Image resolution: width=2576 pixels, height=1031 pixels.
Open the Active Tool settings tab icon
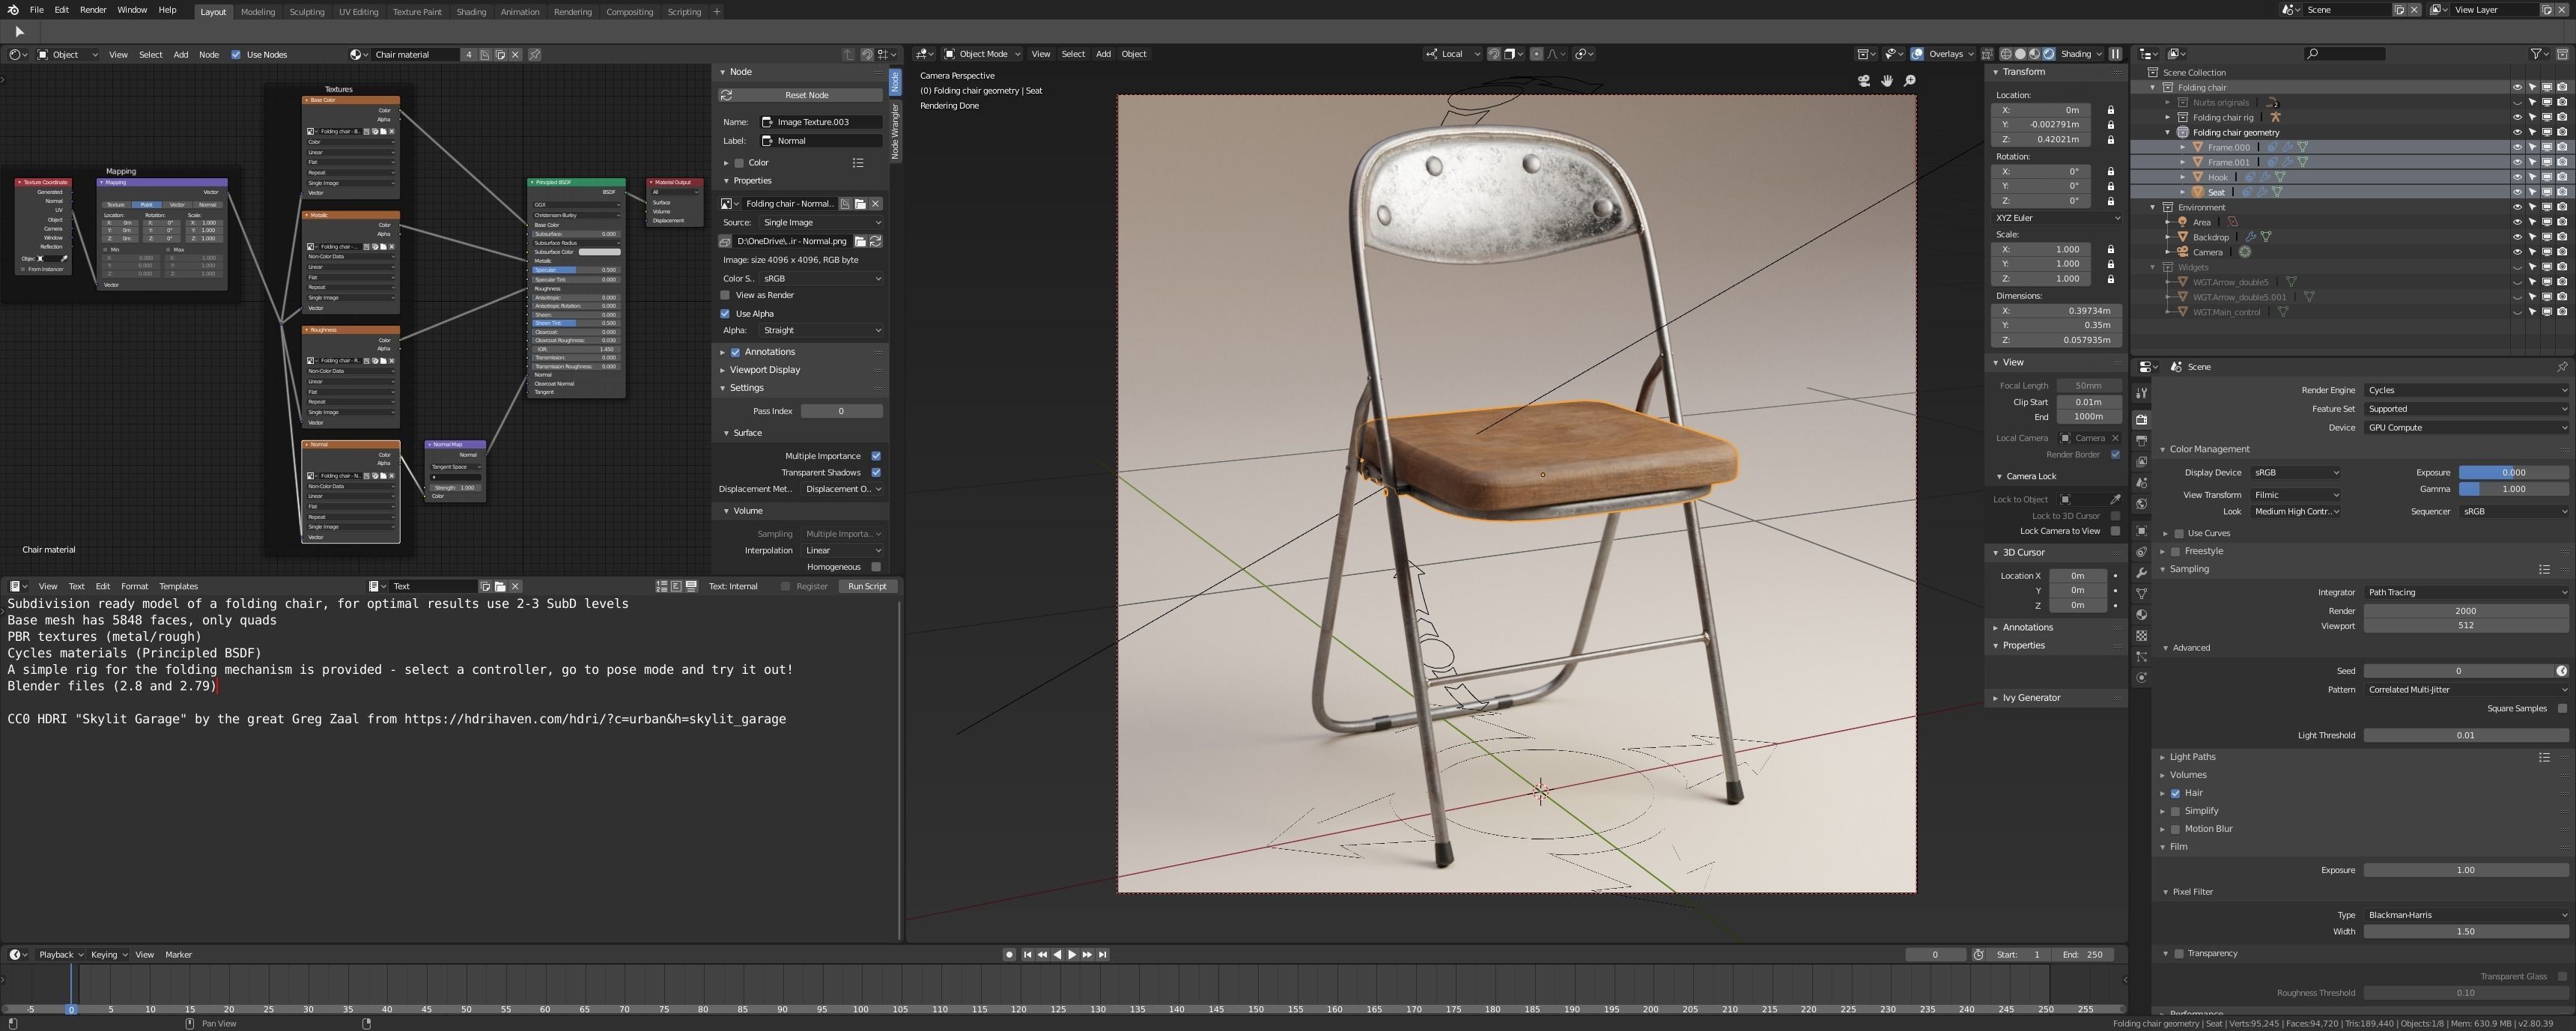tap(2141, 393)
